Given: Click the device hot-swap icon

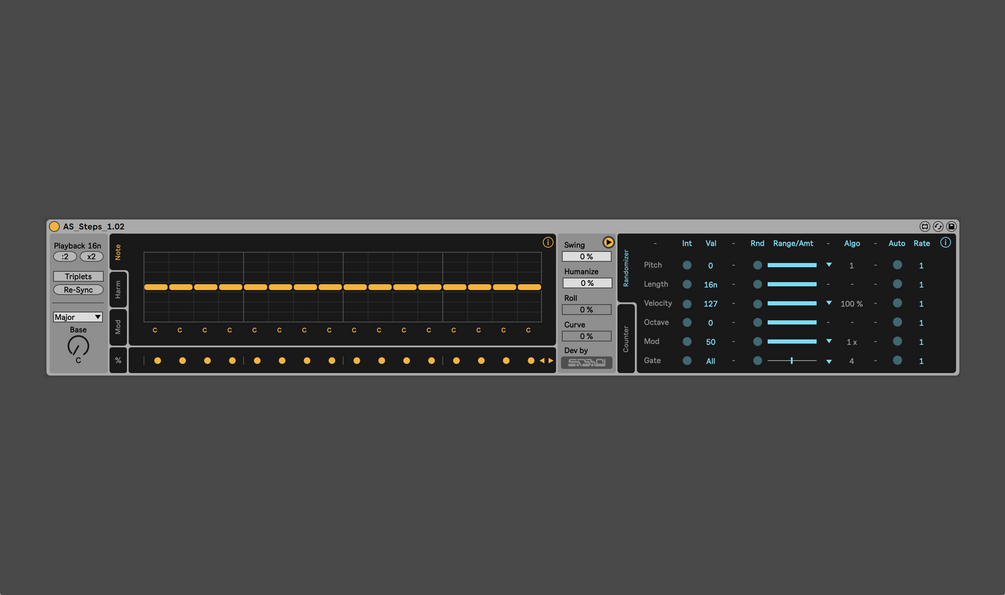Looking at the screenshot, I should tap(938, 226).
